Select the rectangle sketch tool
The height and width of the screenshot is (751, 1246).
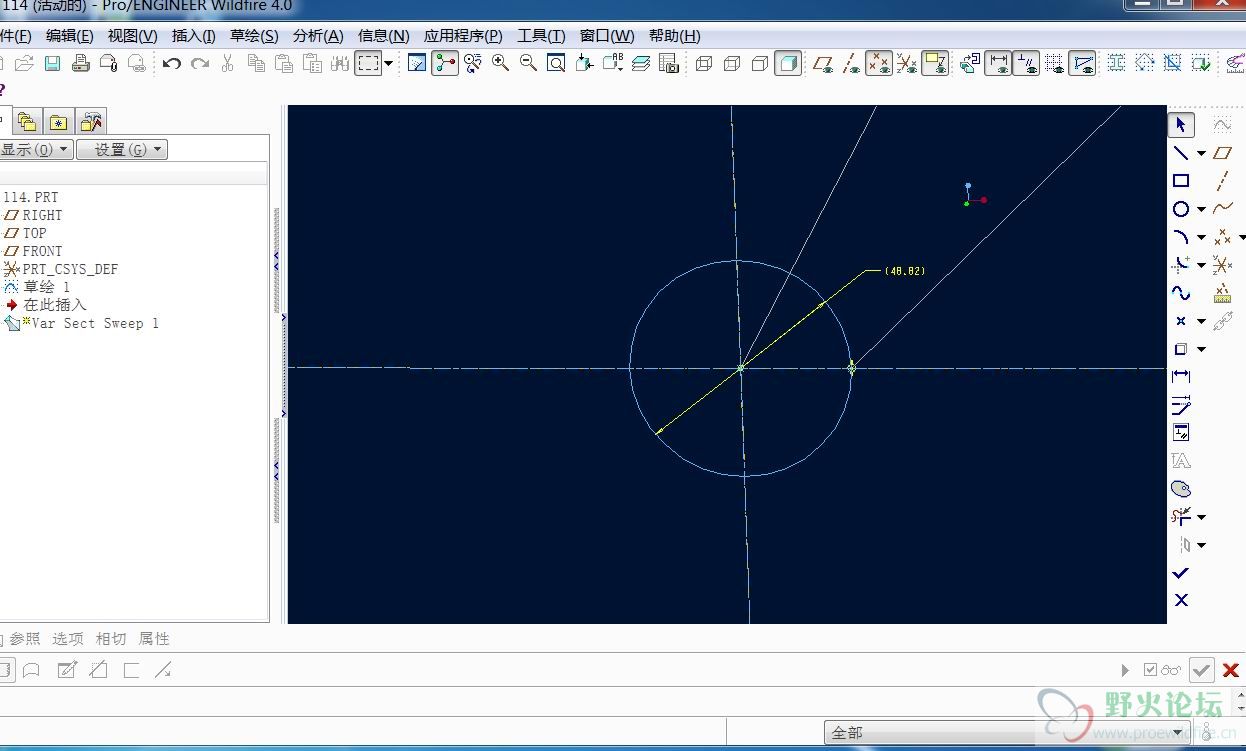pyautogui.click(x=1181, y=181)
